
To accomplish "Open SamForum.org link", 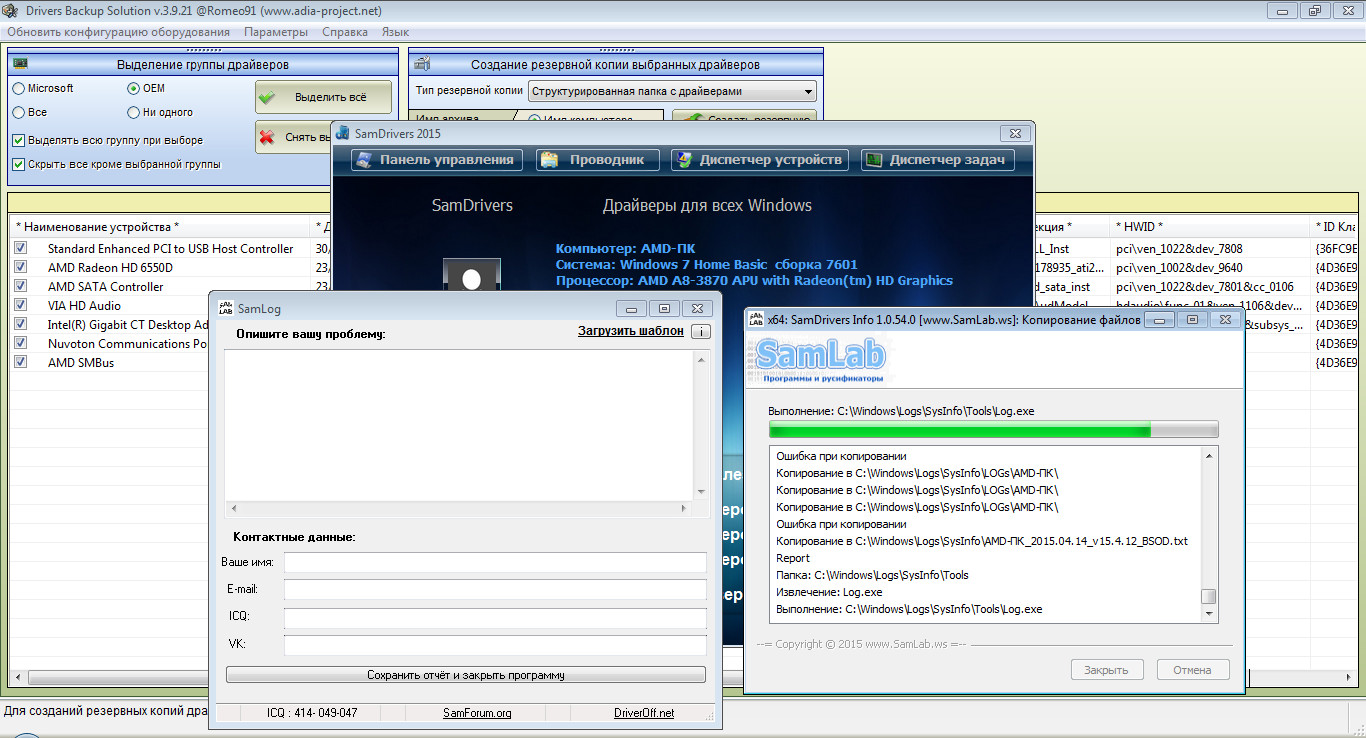I will pos(477,713).
